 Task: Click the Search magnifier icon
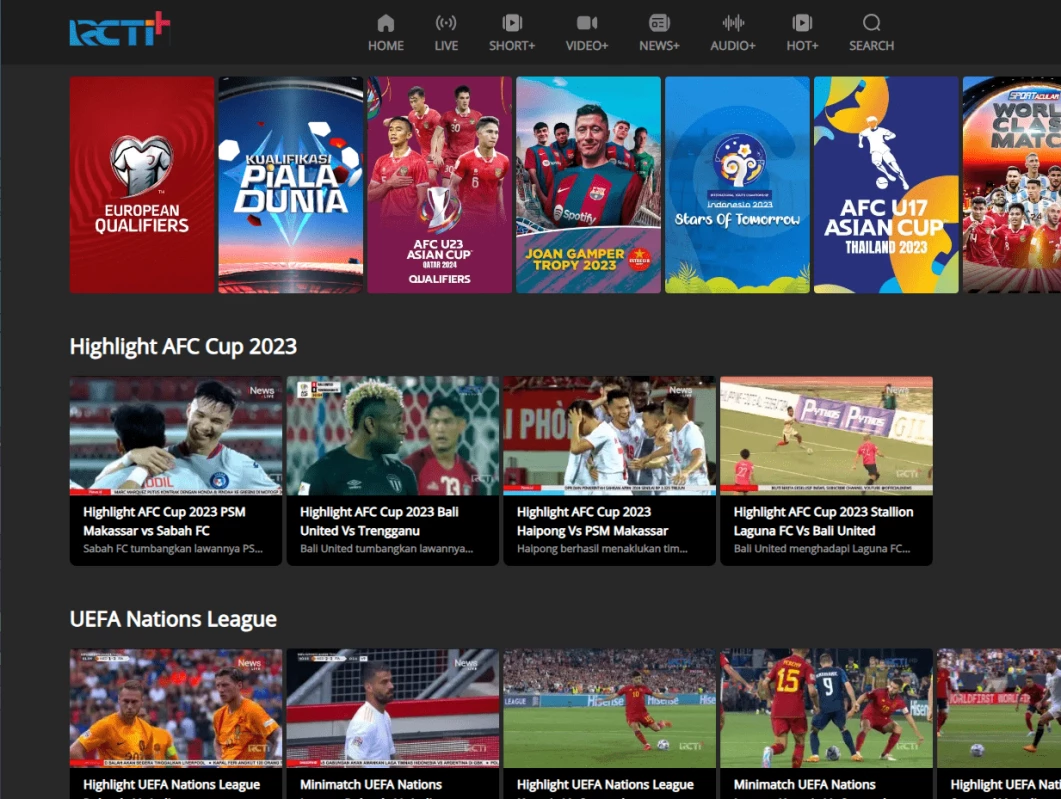872,23
